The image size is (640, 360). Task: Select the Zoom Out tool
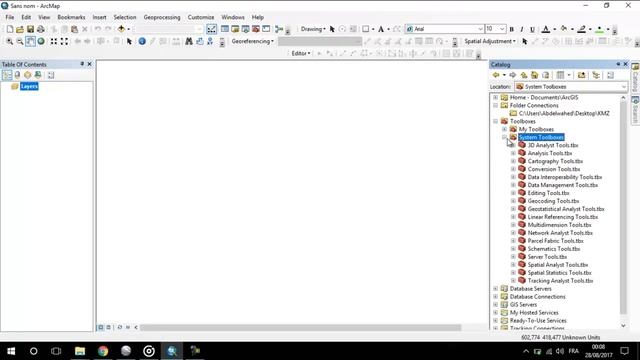coord(20,41)
